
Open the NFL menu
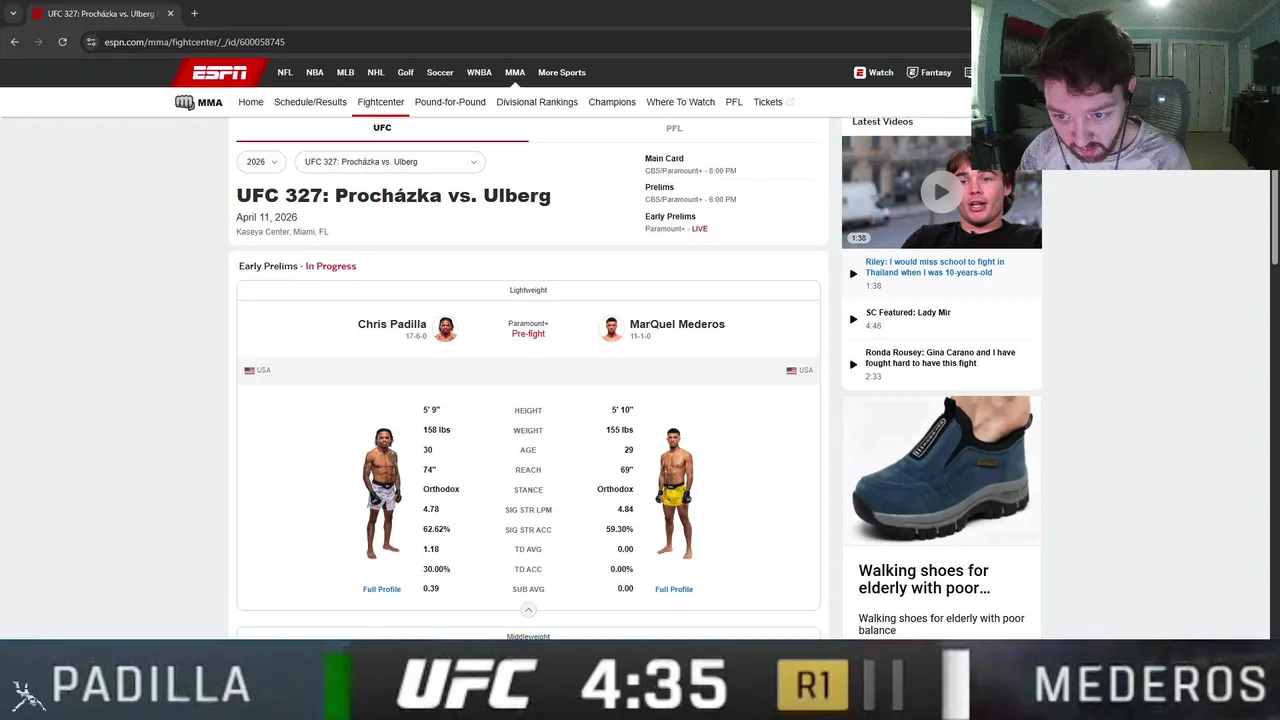[285, 73]
